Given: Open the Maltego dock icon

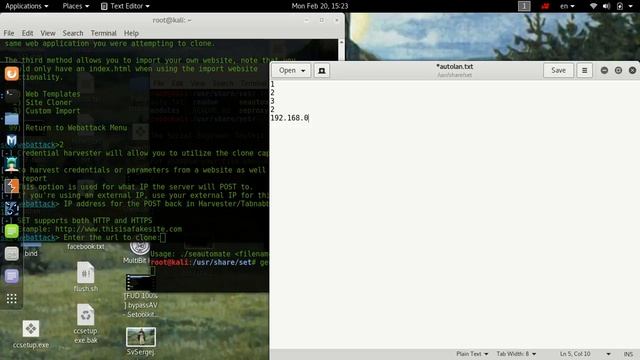Looking at the screenshot, I should click(11, 209).
